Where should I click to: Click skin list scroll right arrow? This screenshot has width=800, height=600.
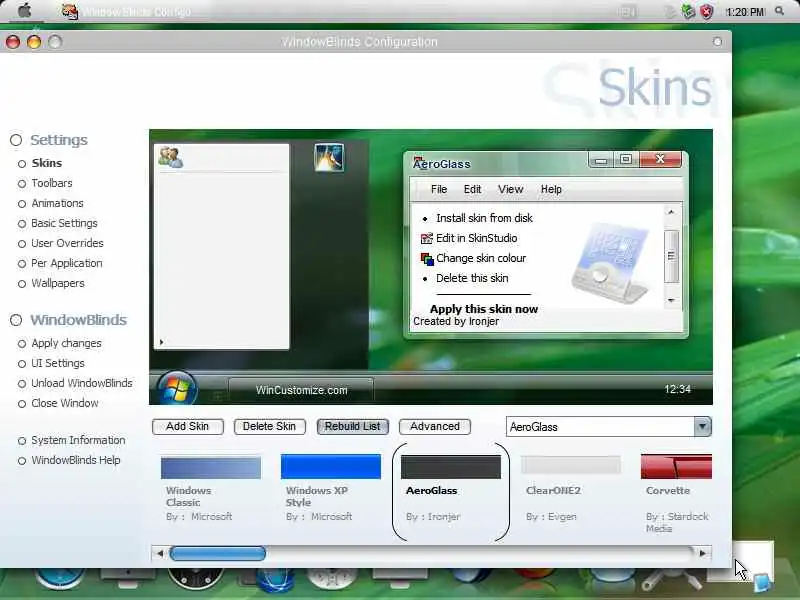(x=703, y=553)
